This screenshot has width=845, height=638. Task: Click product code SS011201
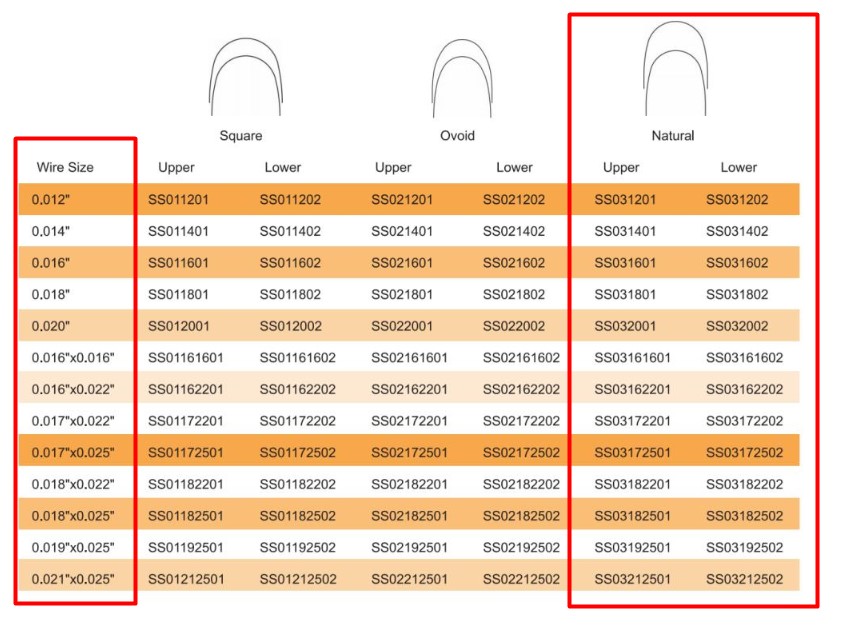(x=180, y=200)
